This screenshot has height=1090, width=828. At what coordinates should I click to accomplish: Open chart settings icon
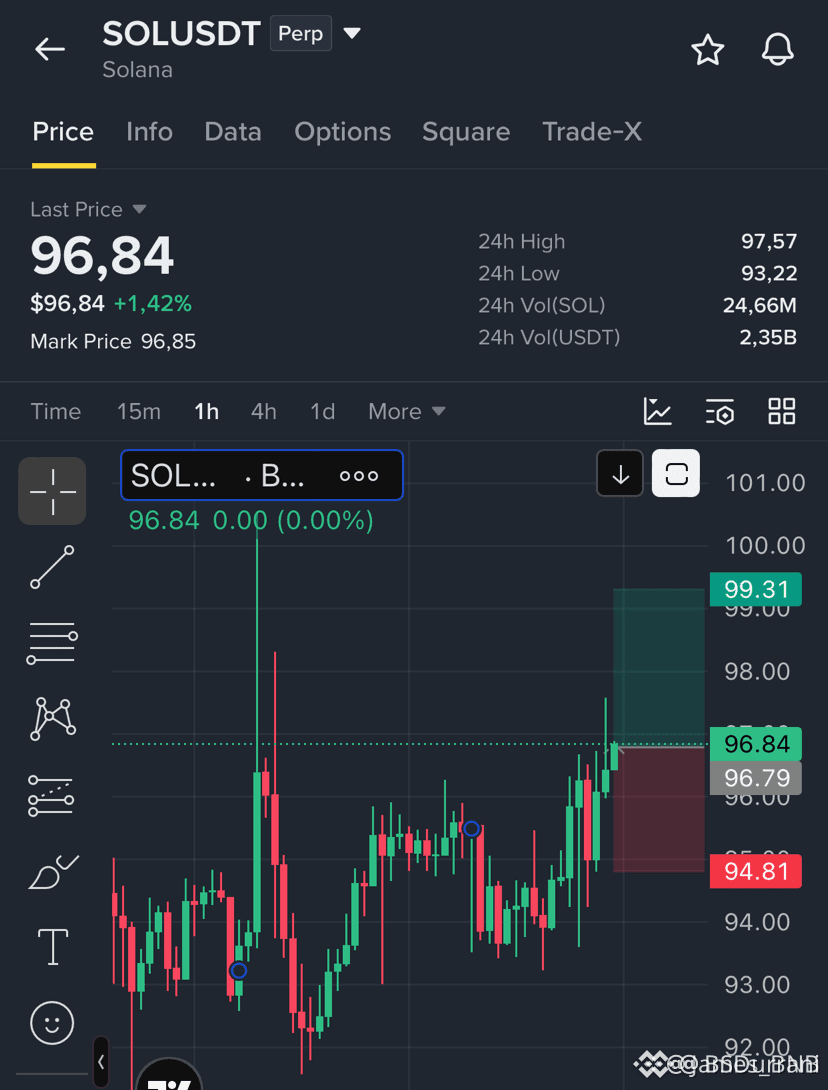click(720, 412)
